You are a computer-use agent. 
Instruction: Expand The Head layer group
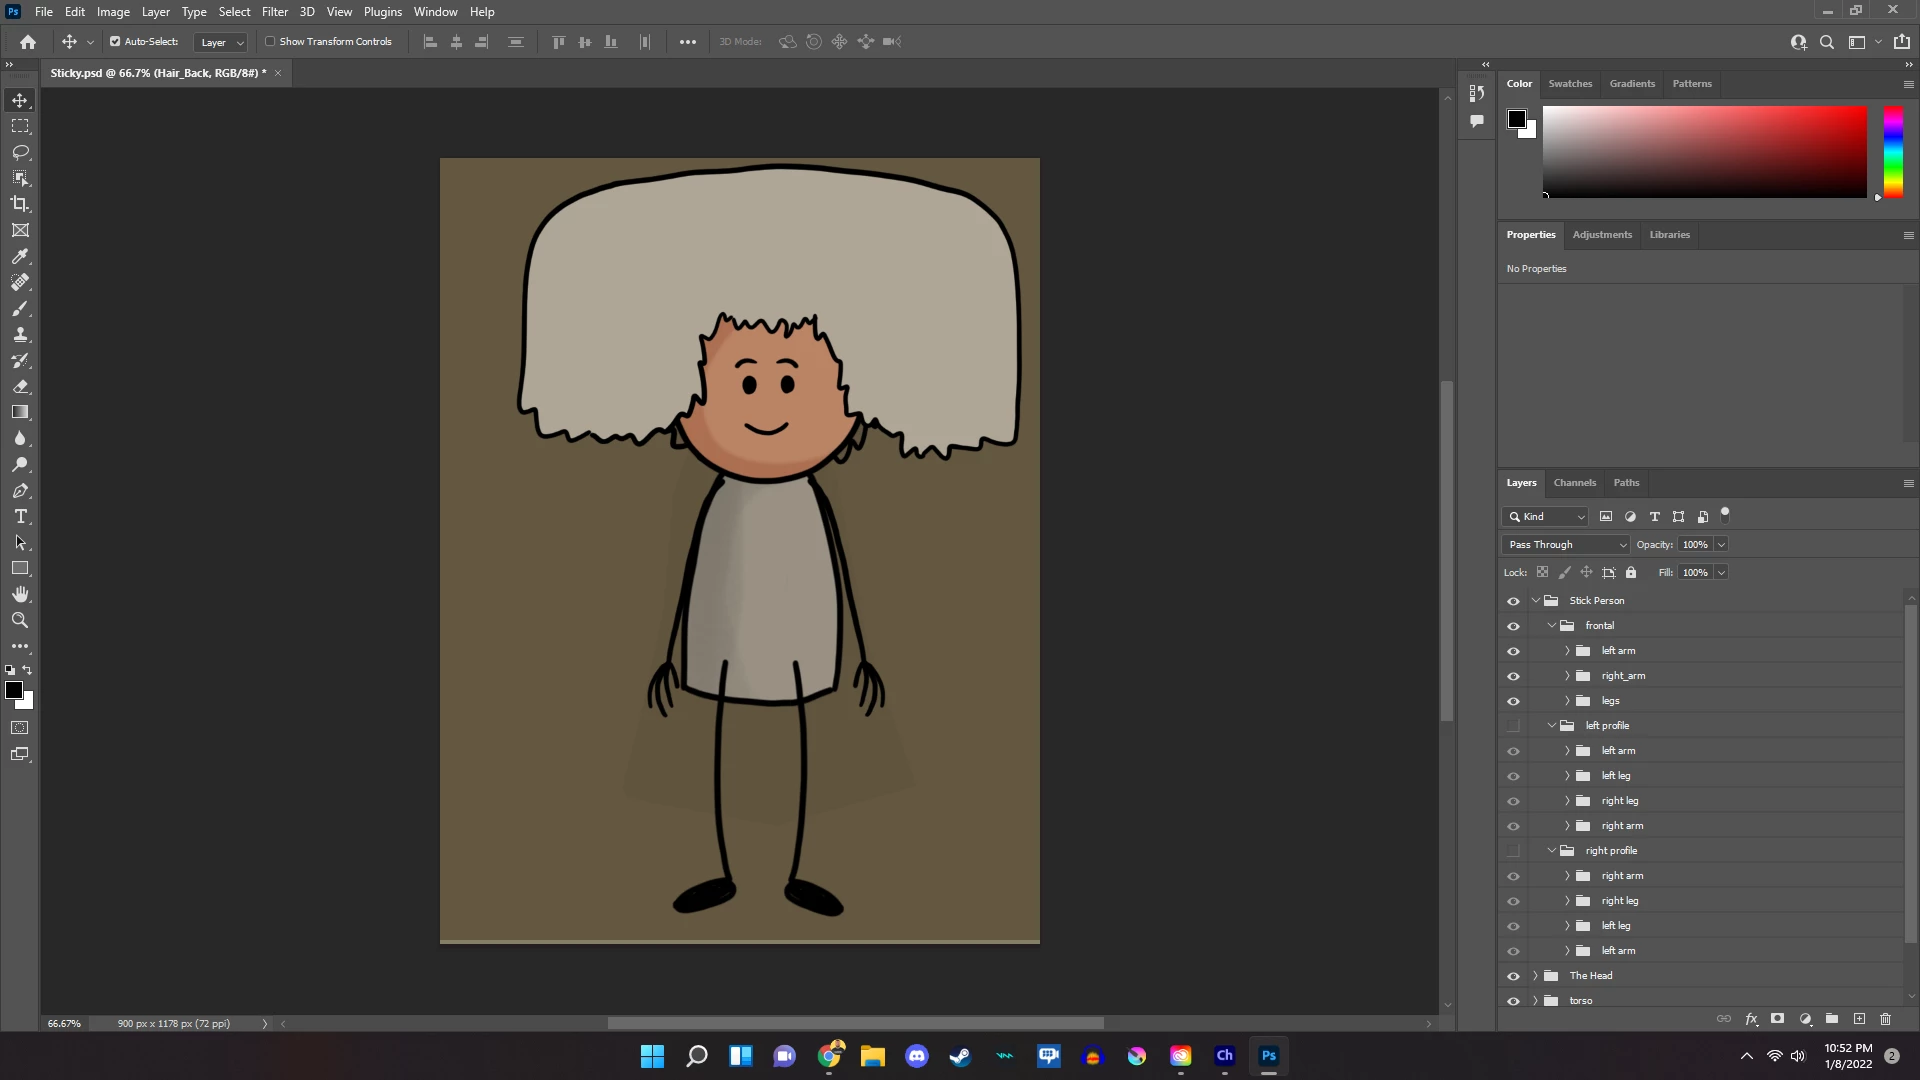pyautogui.click(x=1536, y=976)
